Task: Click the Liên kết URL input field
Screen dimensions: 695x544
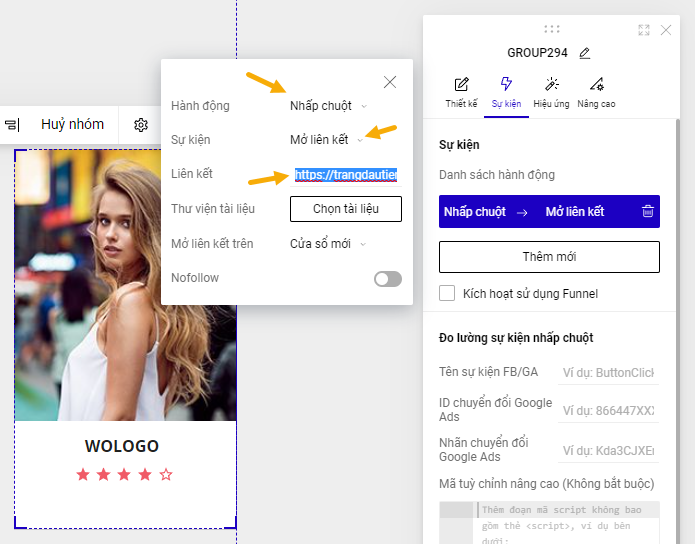Action: (x=346, y=175)
